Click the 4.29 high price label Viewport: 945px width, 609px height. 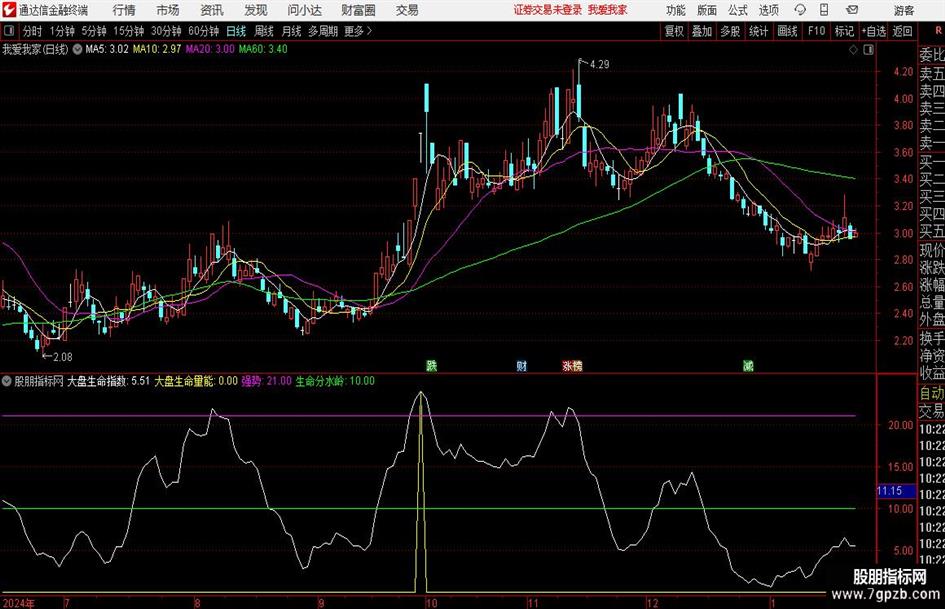pos(599,65)
